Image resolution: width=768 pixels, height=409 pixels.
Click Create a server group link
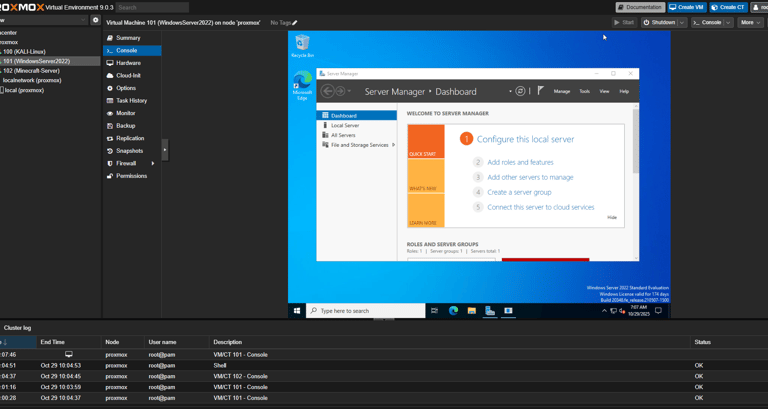[x=519, y=192]
